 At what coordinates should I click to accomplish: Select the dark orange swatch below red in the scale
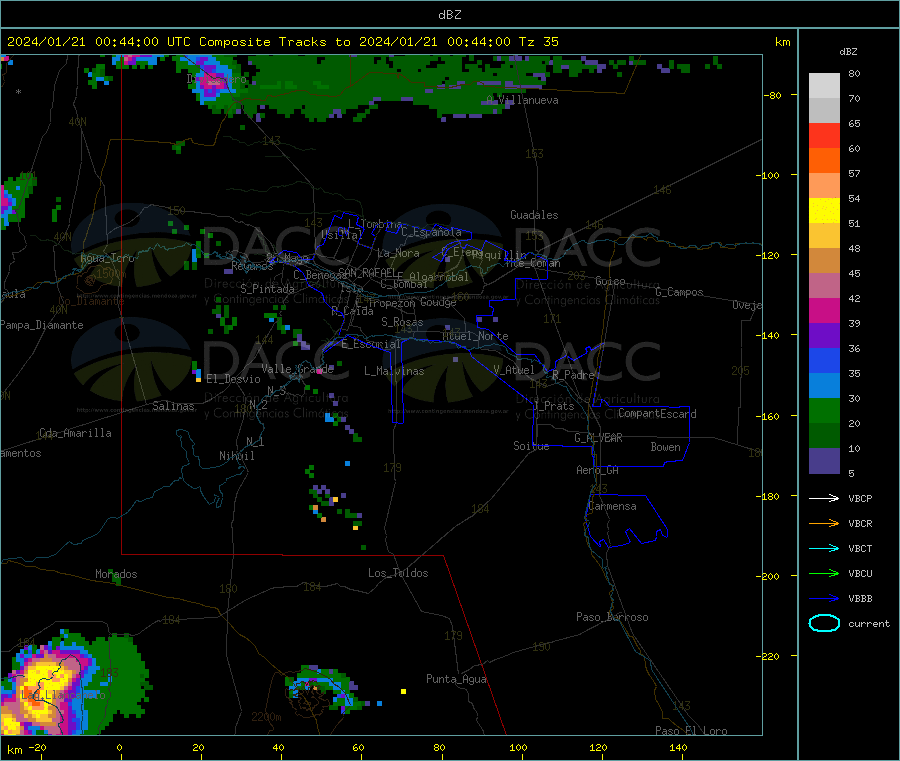coord(824,161)
